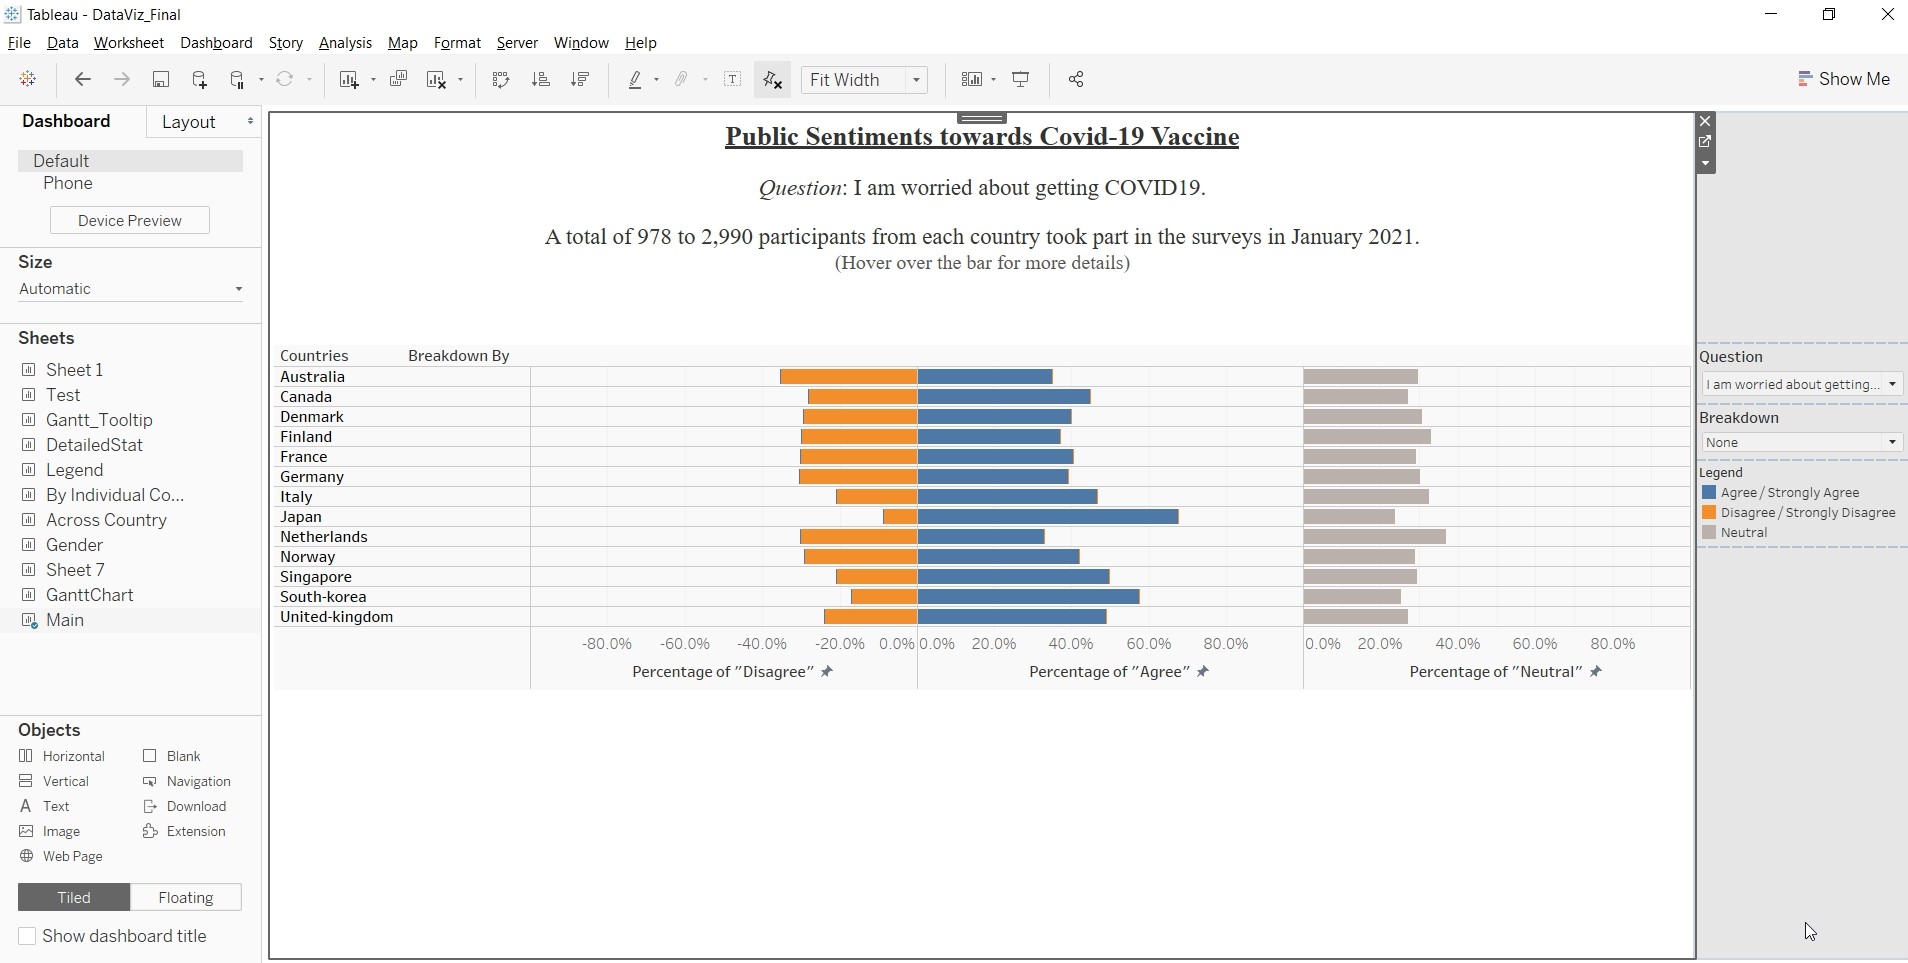Image resolution: width=1908 pixels, height=963 pixels.
Task: Click the Duplicate sheet toolbar icon
Action: point(398,80)
